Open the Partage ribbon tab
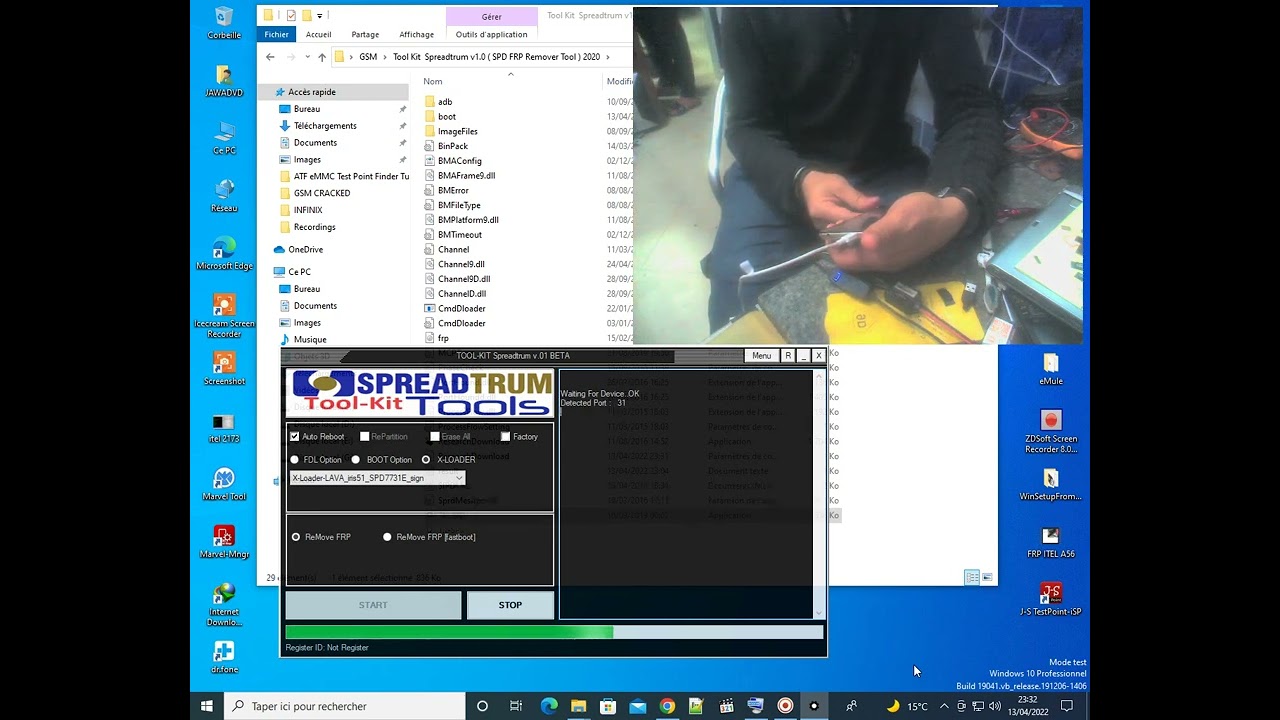 pos(365,34)
